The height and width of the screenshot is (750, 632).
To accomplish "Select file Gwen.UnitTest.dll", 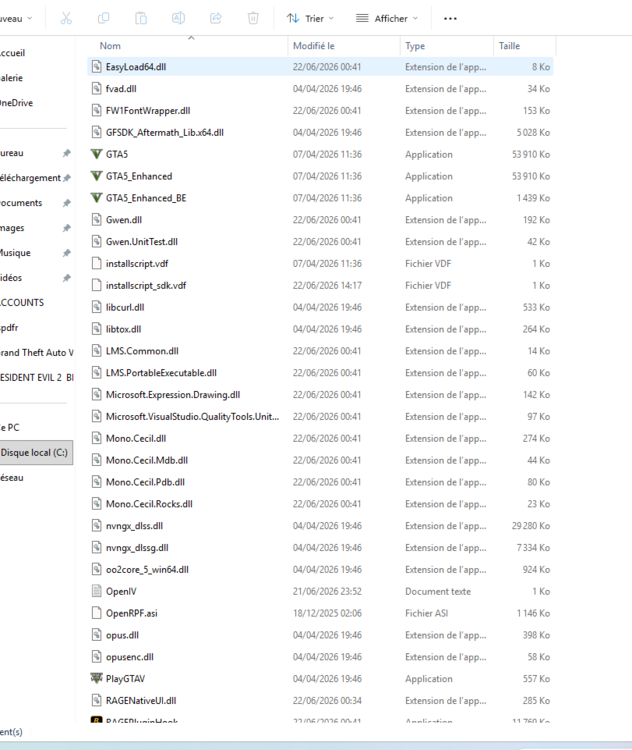I will click(320, 242).
